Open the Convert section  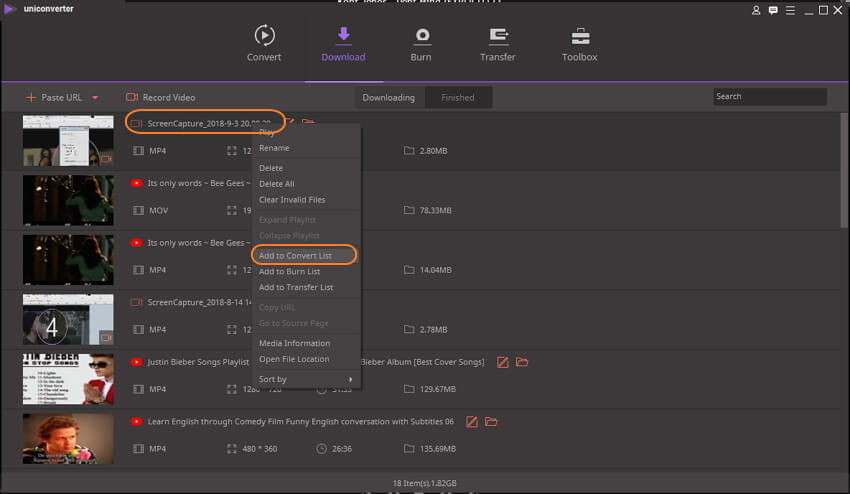(x=264, y=43)
